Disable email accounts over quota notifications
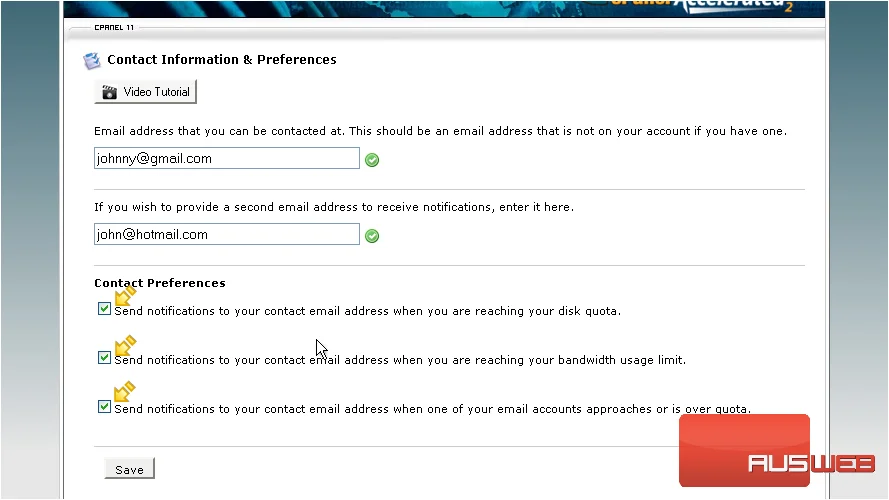The height and width of the screenshot is (500, 889). (x=104, y=406)
